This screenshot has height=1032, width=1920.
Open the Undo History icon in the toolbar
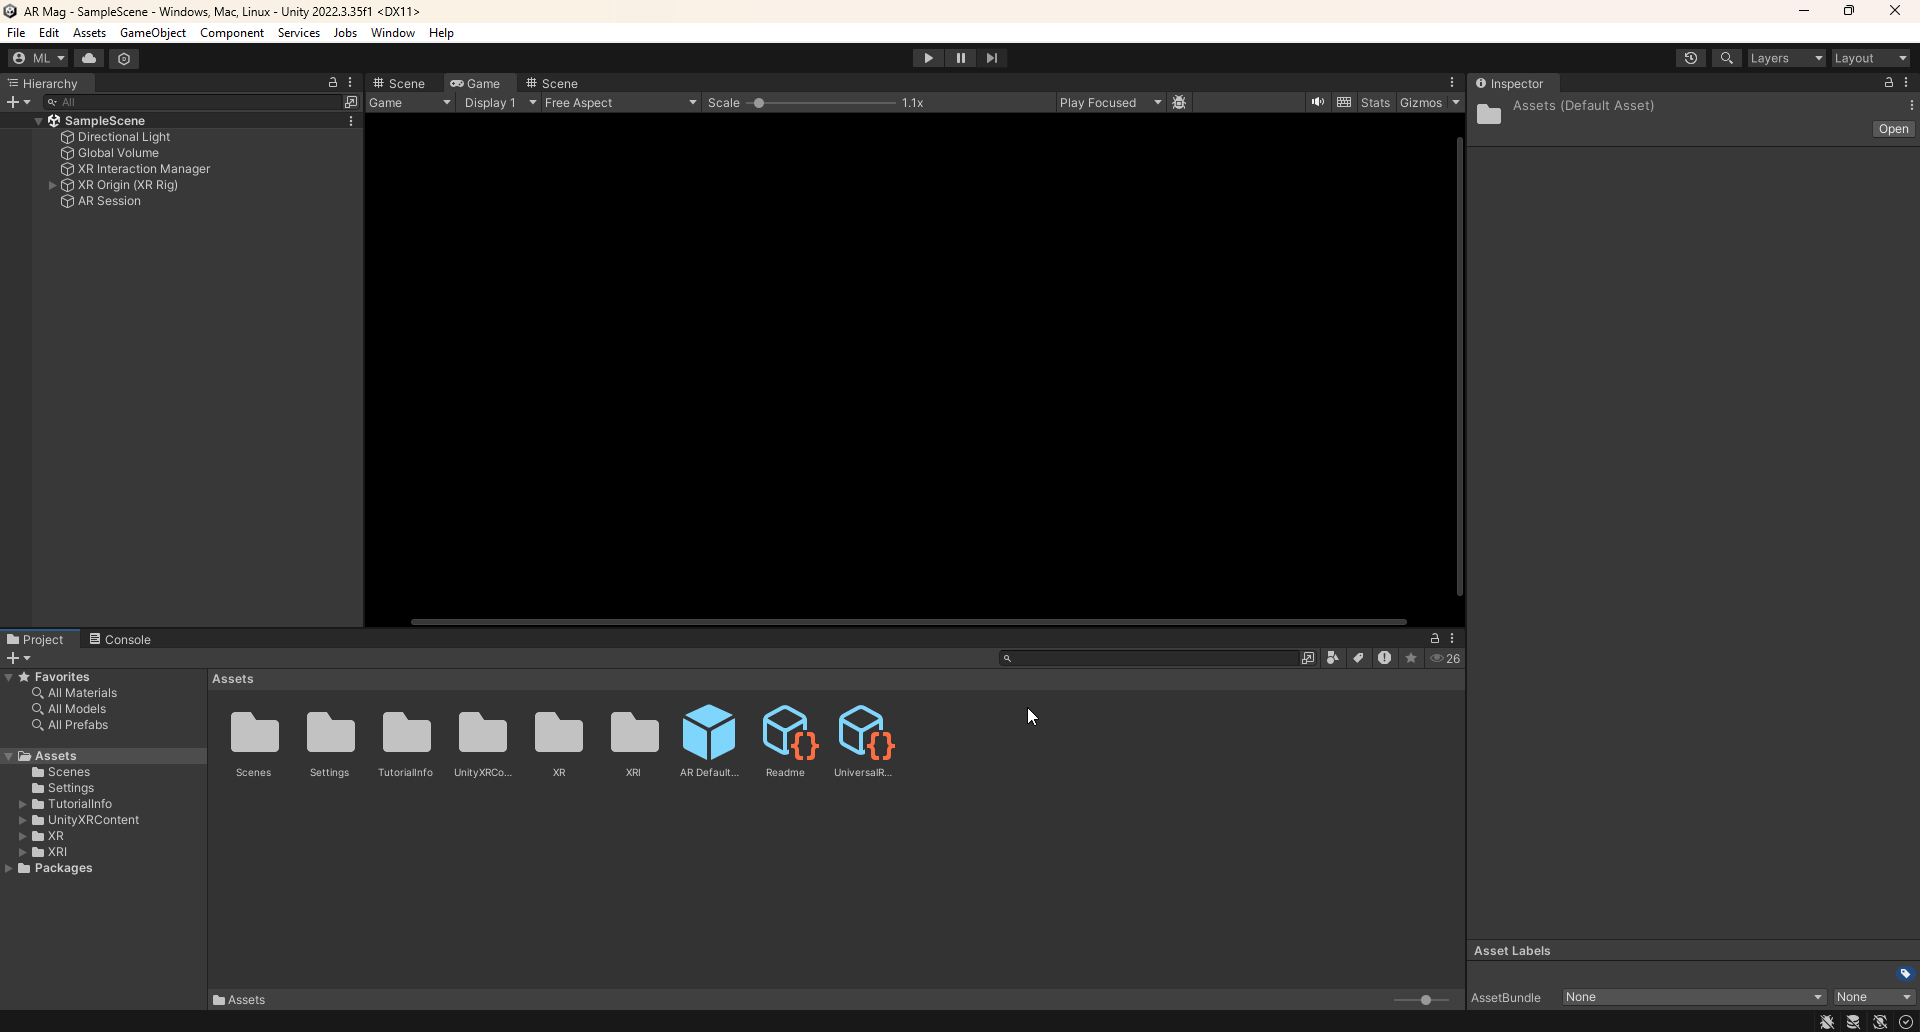point(1691,58)
